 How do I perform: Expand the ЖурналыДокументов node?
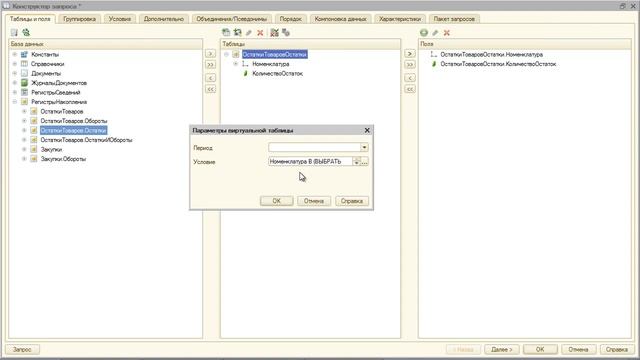point(15,83)
